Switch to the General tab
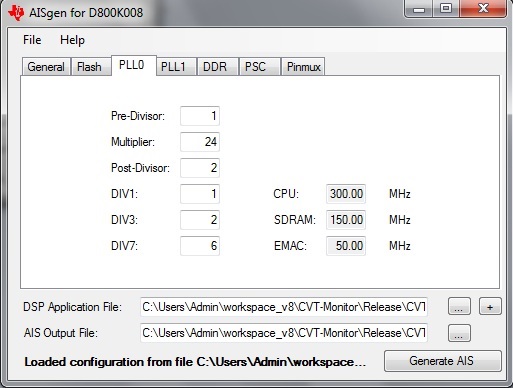 pos(46,67)
